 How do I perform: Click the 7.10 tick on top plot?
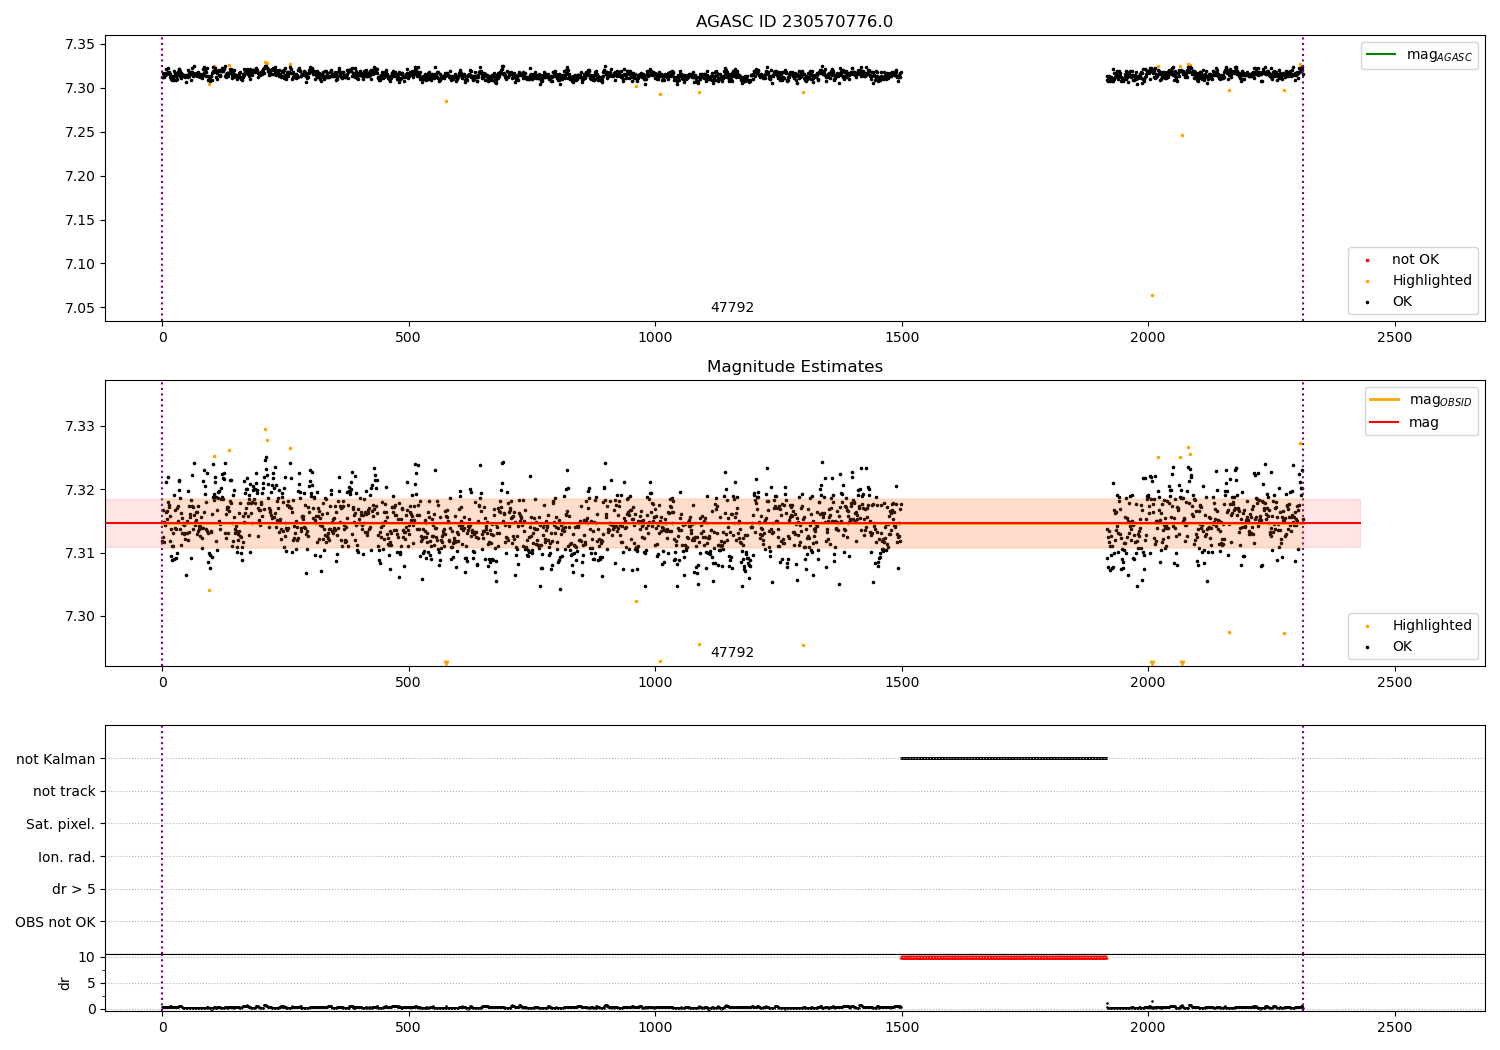click(80, 264)
